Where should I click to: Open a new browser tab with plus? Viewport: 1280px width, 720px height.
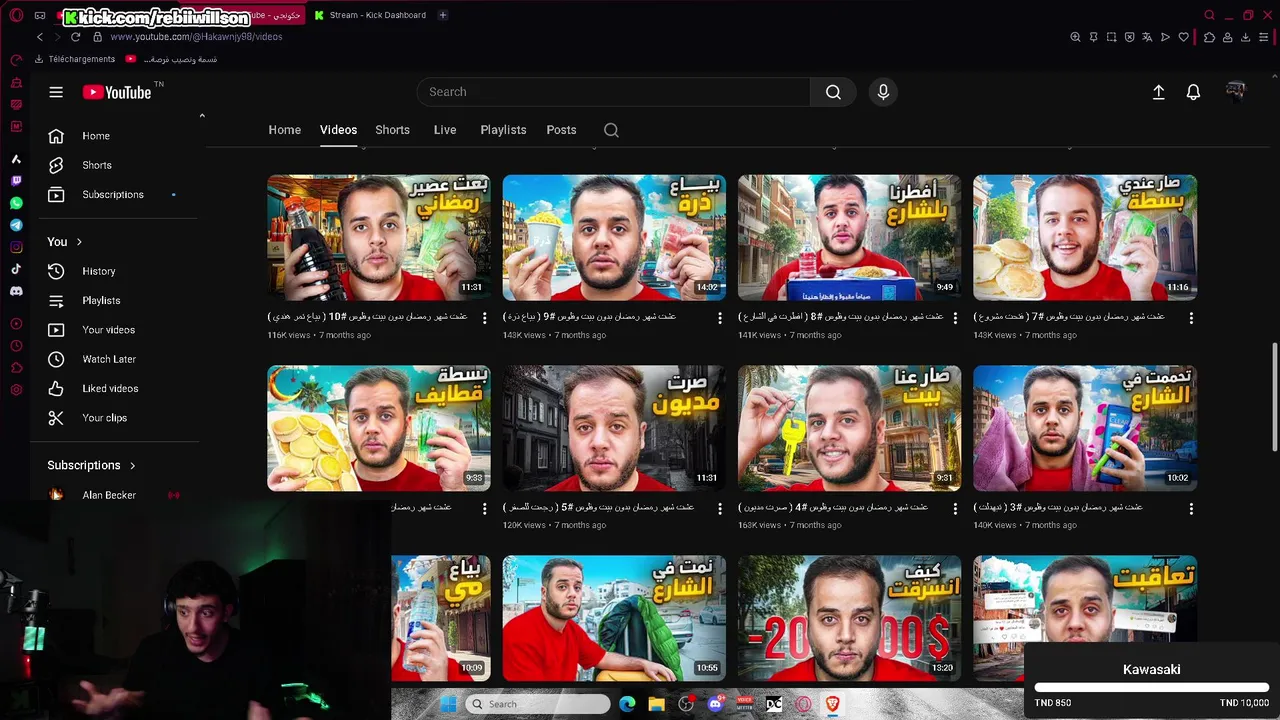(443, 15)
